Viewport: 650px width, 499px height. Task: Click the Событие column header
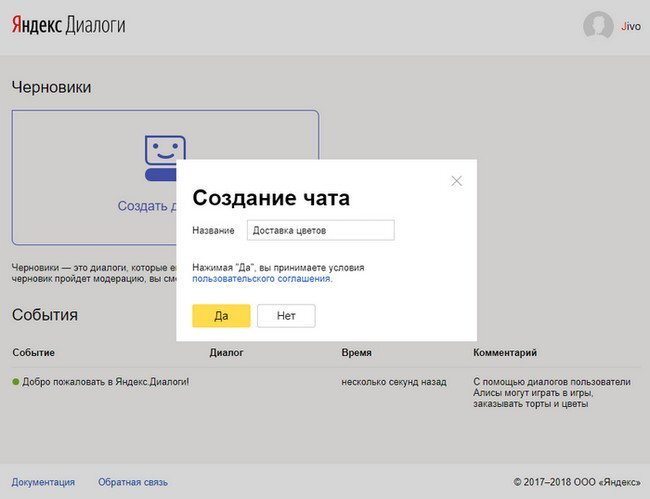tap(34, 353)
